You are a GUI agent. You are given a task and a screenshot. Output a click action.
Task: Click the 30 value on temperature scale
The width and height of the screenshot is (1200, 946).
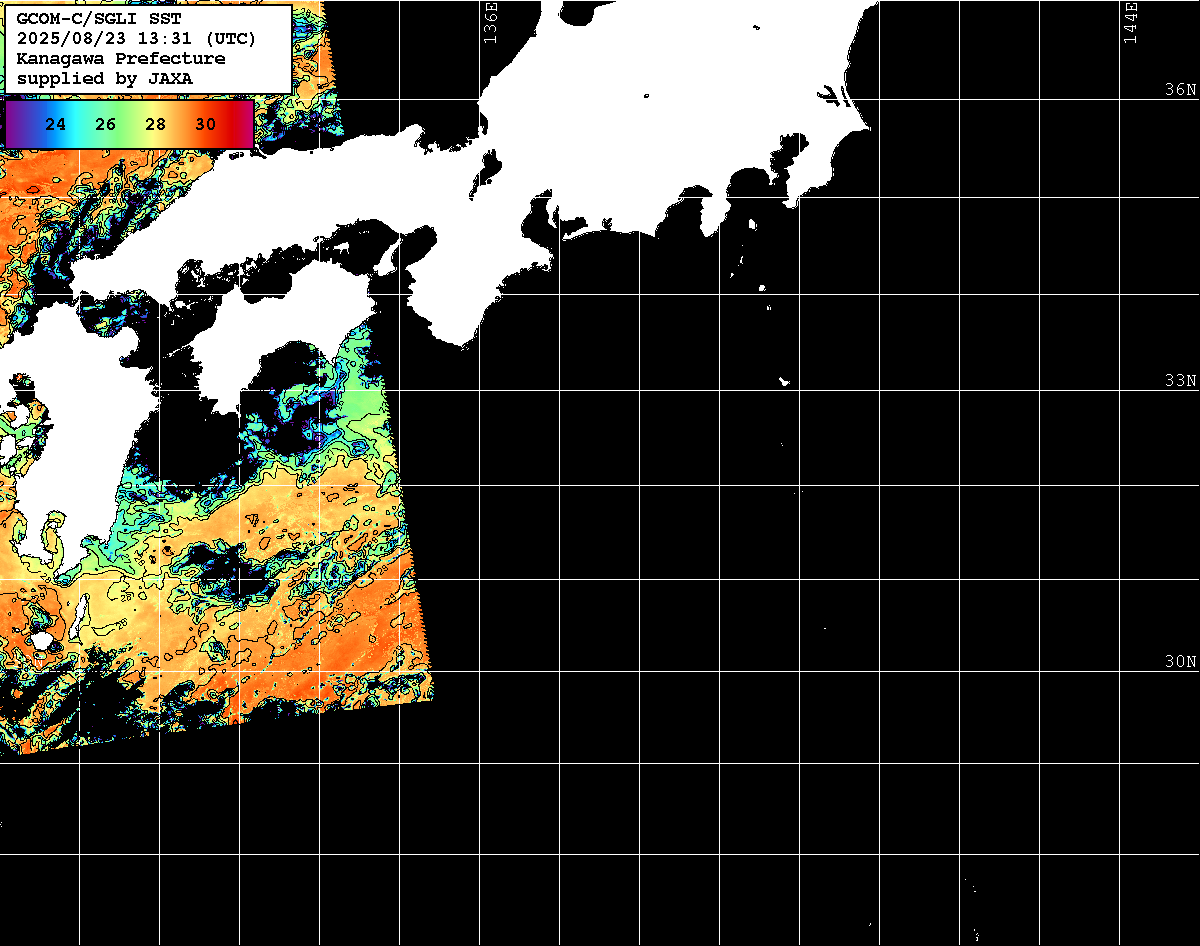206,125
